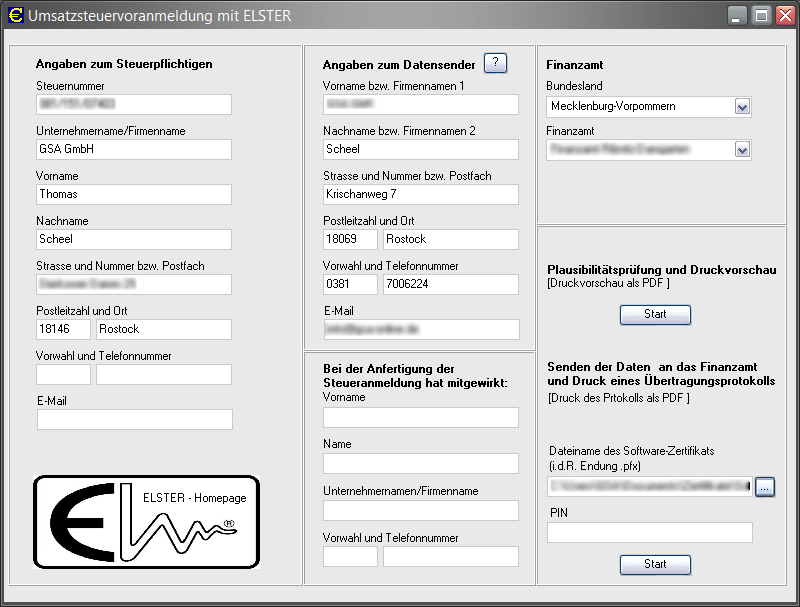Browse for the software certificate file
The height and width of the screenshot is (607, 800).
765,487
